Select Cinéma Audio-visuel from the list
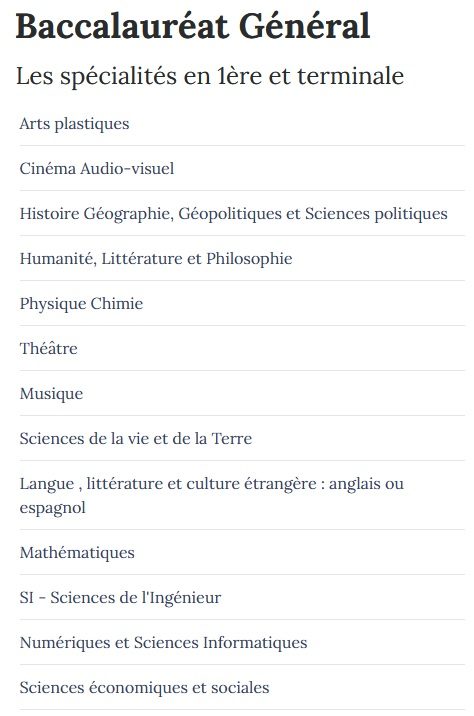Viewport: 474px width, 716px height. [242, 168]
